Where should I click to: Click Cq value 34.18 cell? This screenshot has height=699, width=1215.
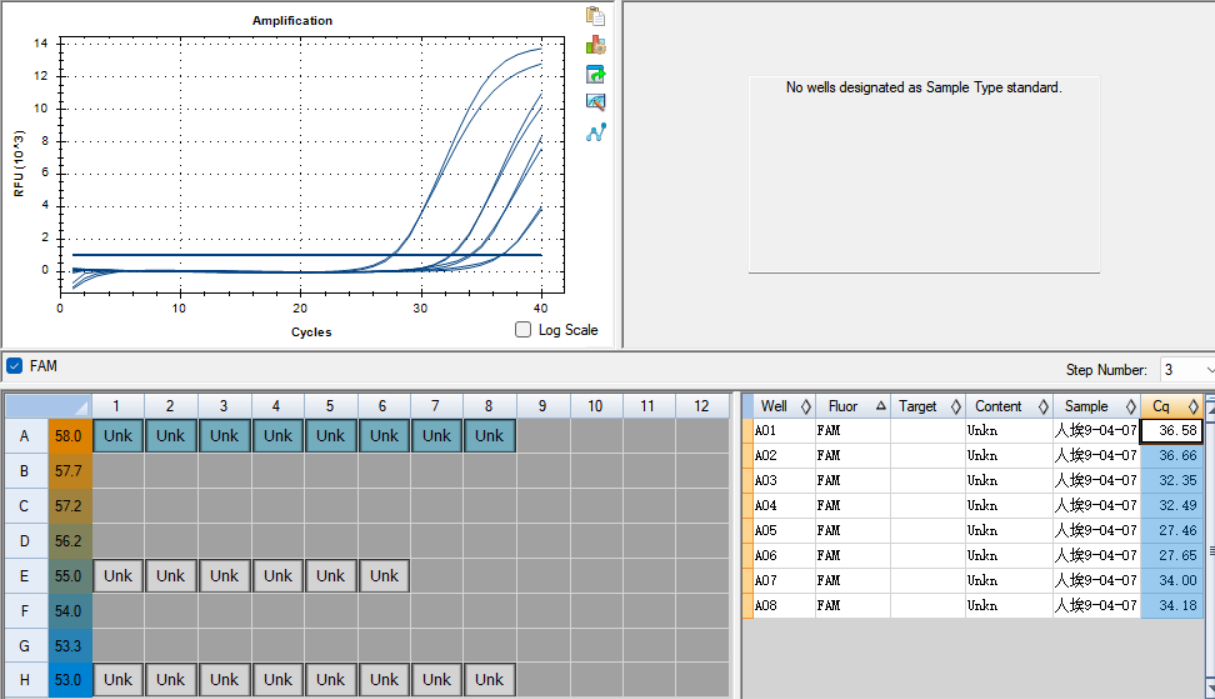1172,606
